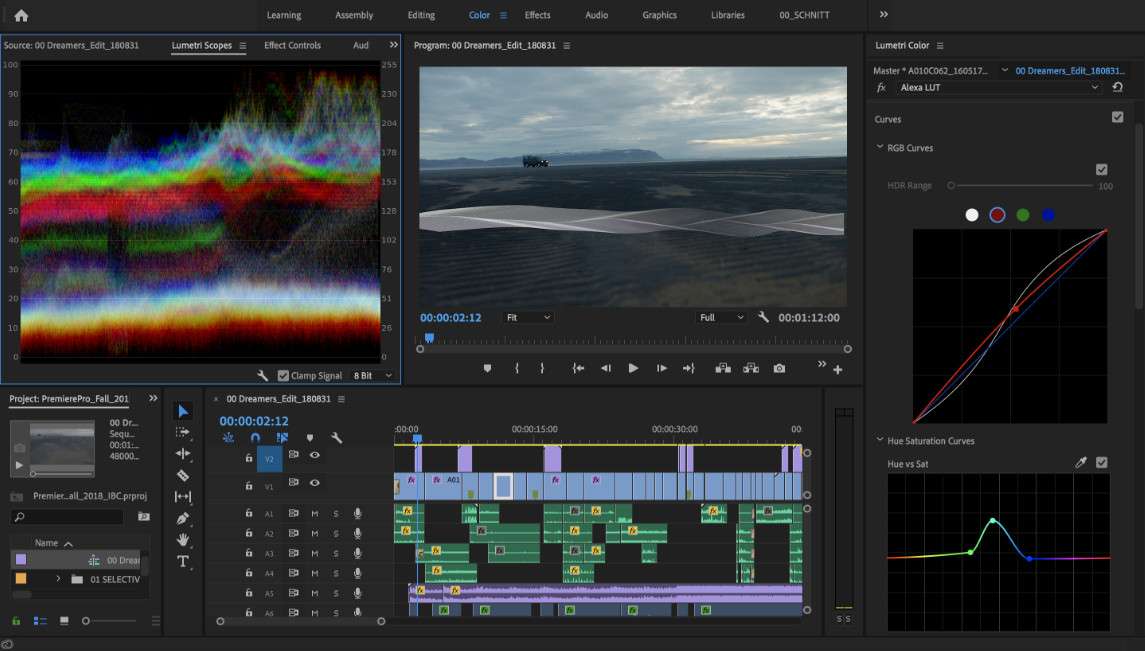The width and height of the screenshot is (1145, 651).
Task: Open the Graphics workspace menu item
Action: pyautogui.click(x=659, y=15)
